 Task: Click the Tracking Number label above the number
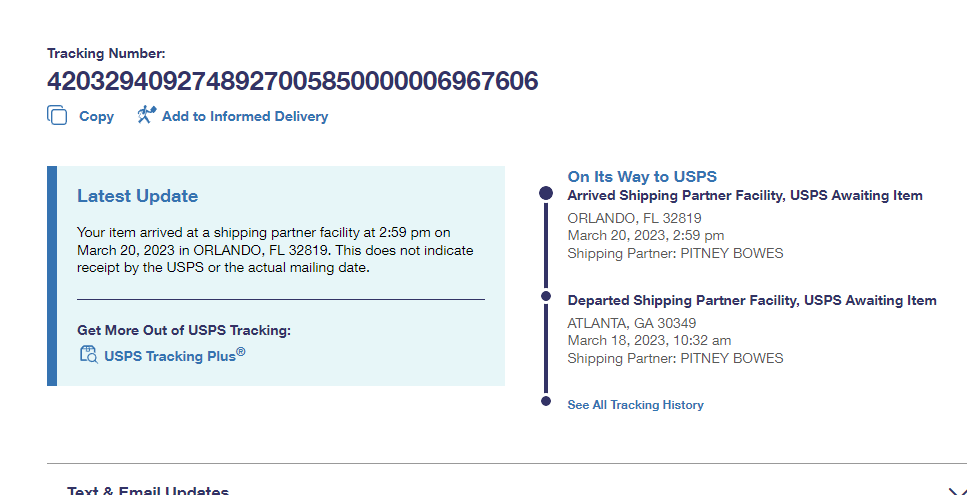106,53
